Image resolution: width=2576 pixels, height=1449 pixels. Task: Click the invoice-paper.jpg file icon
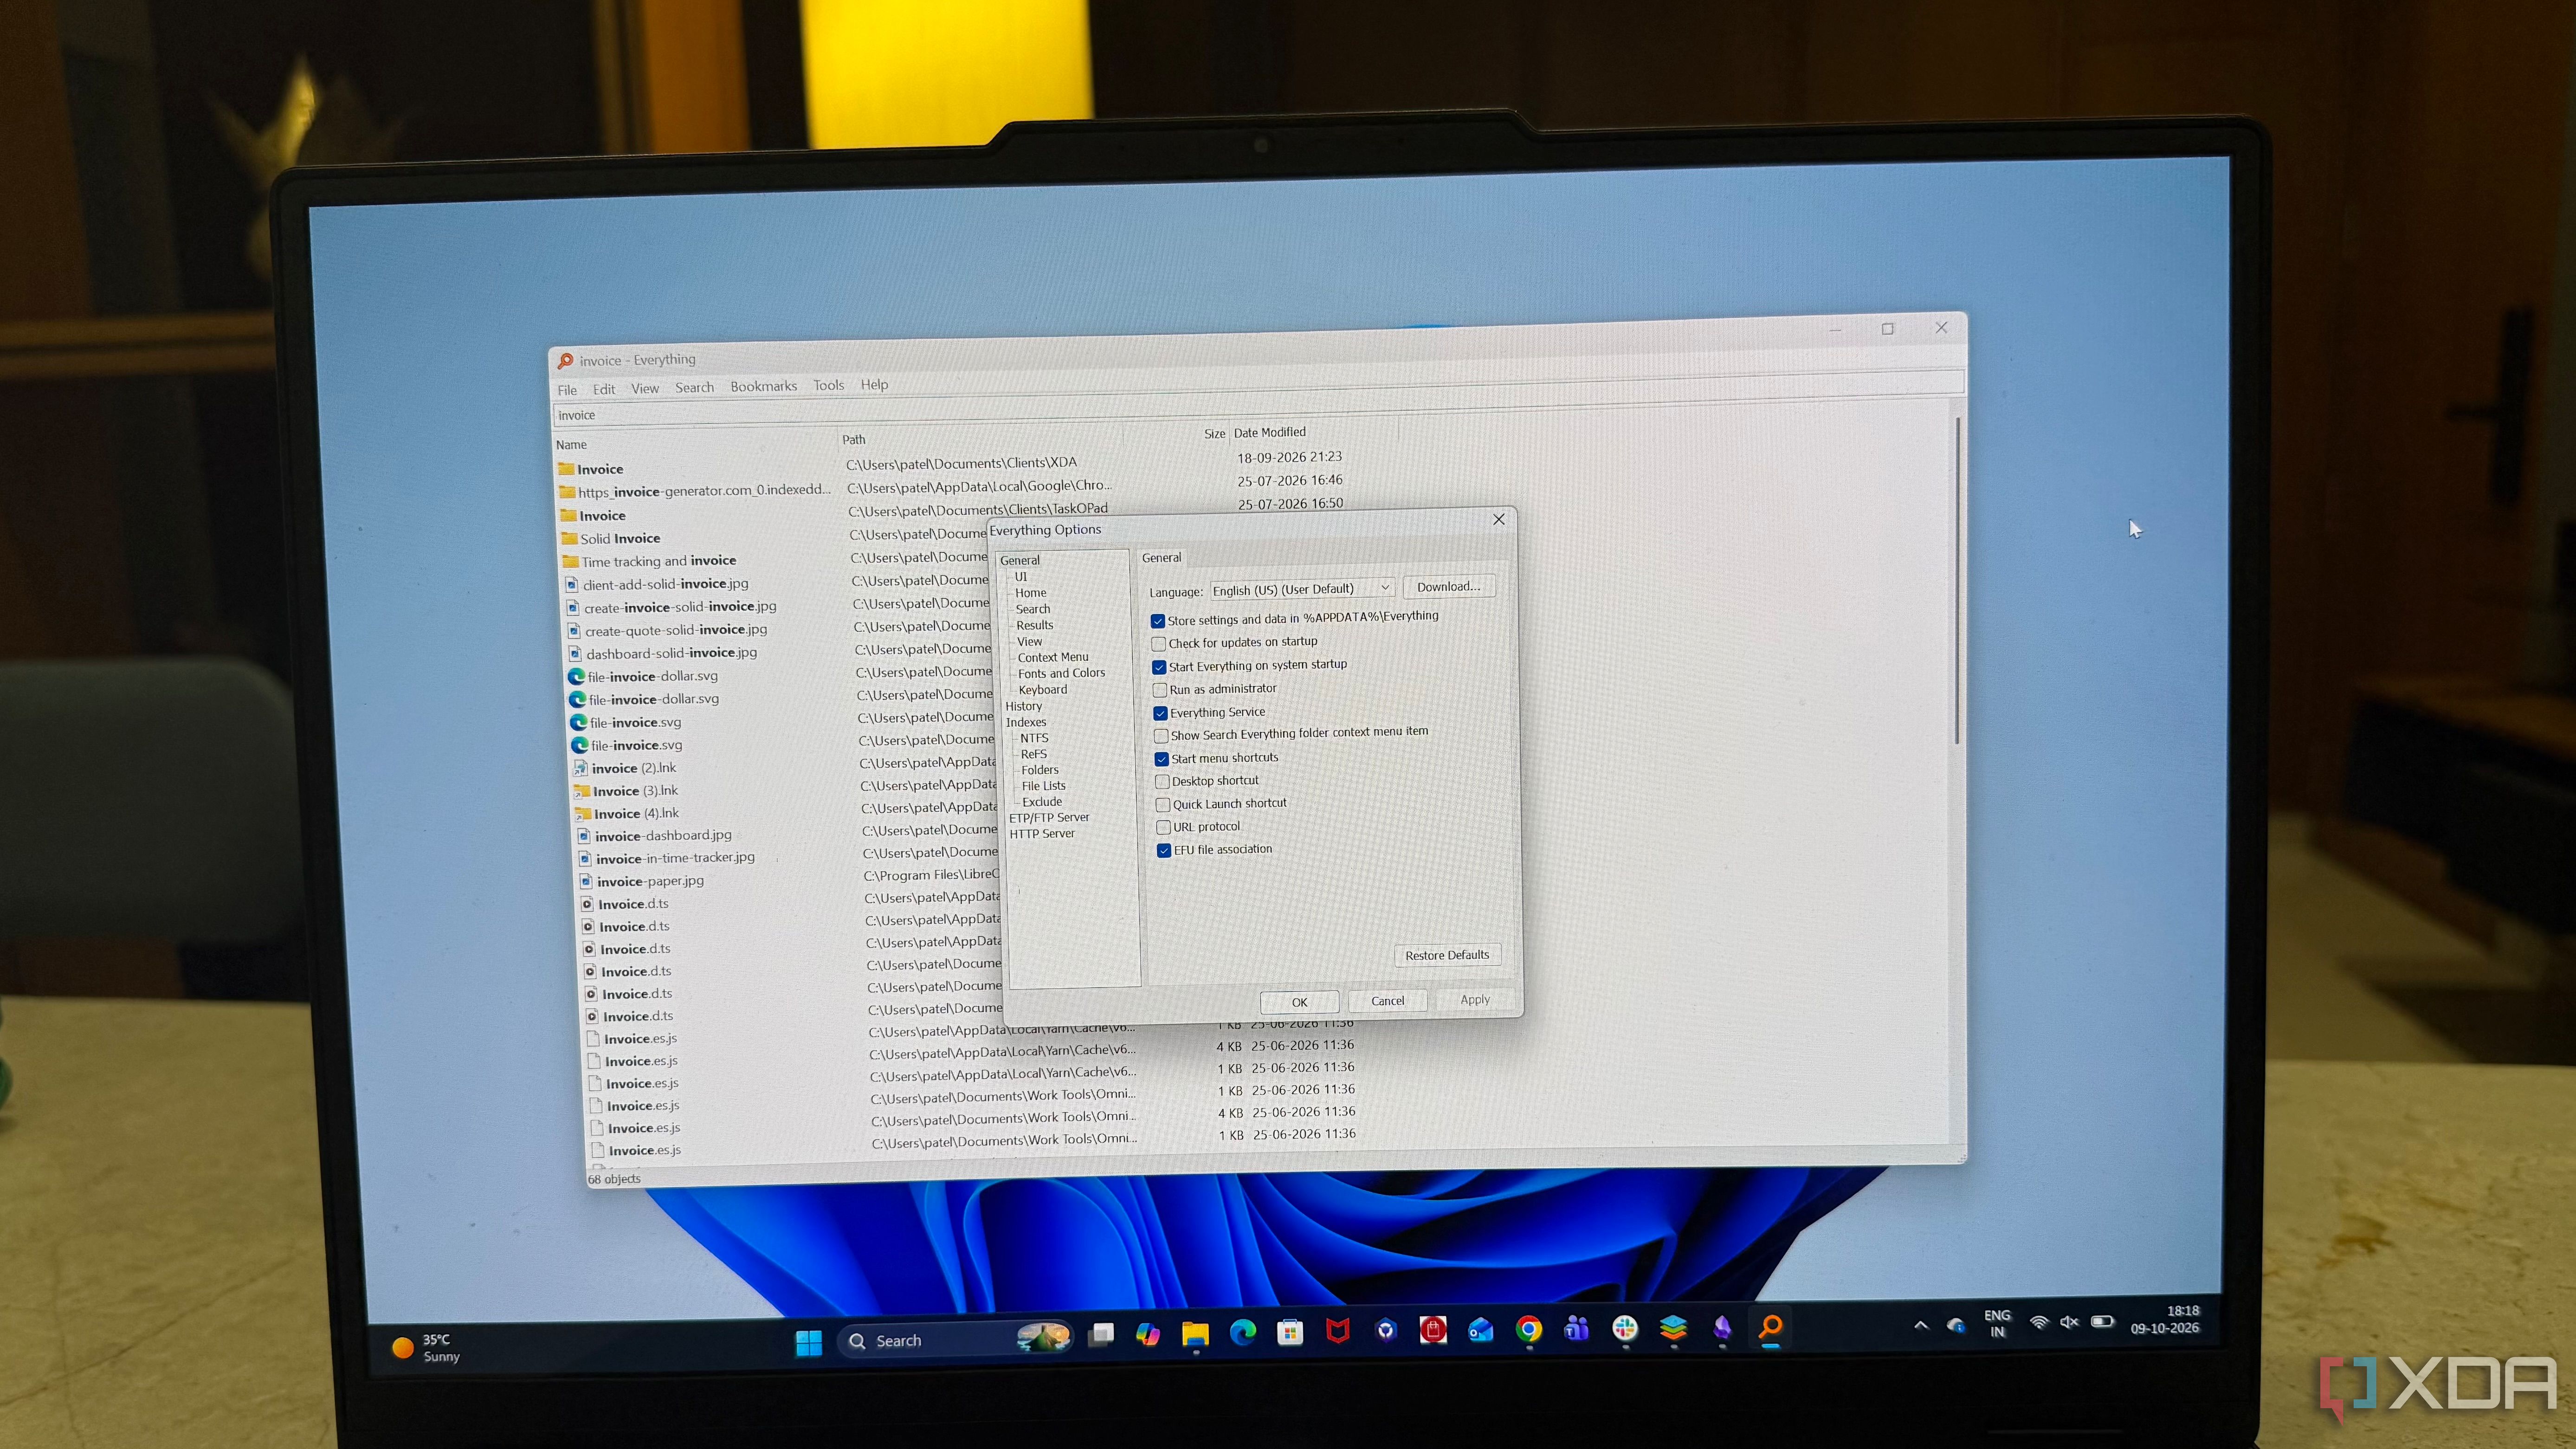[x=587, y=882]
